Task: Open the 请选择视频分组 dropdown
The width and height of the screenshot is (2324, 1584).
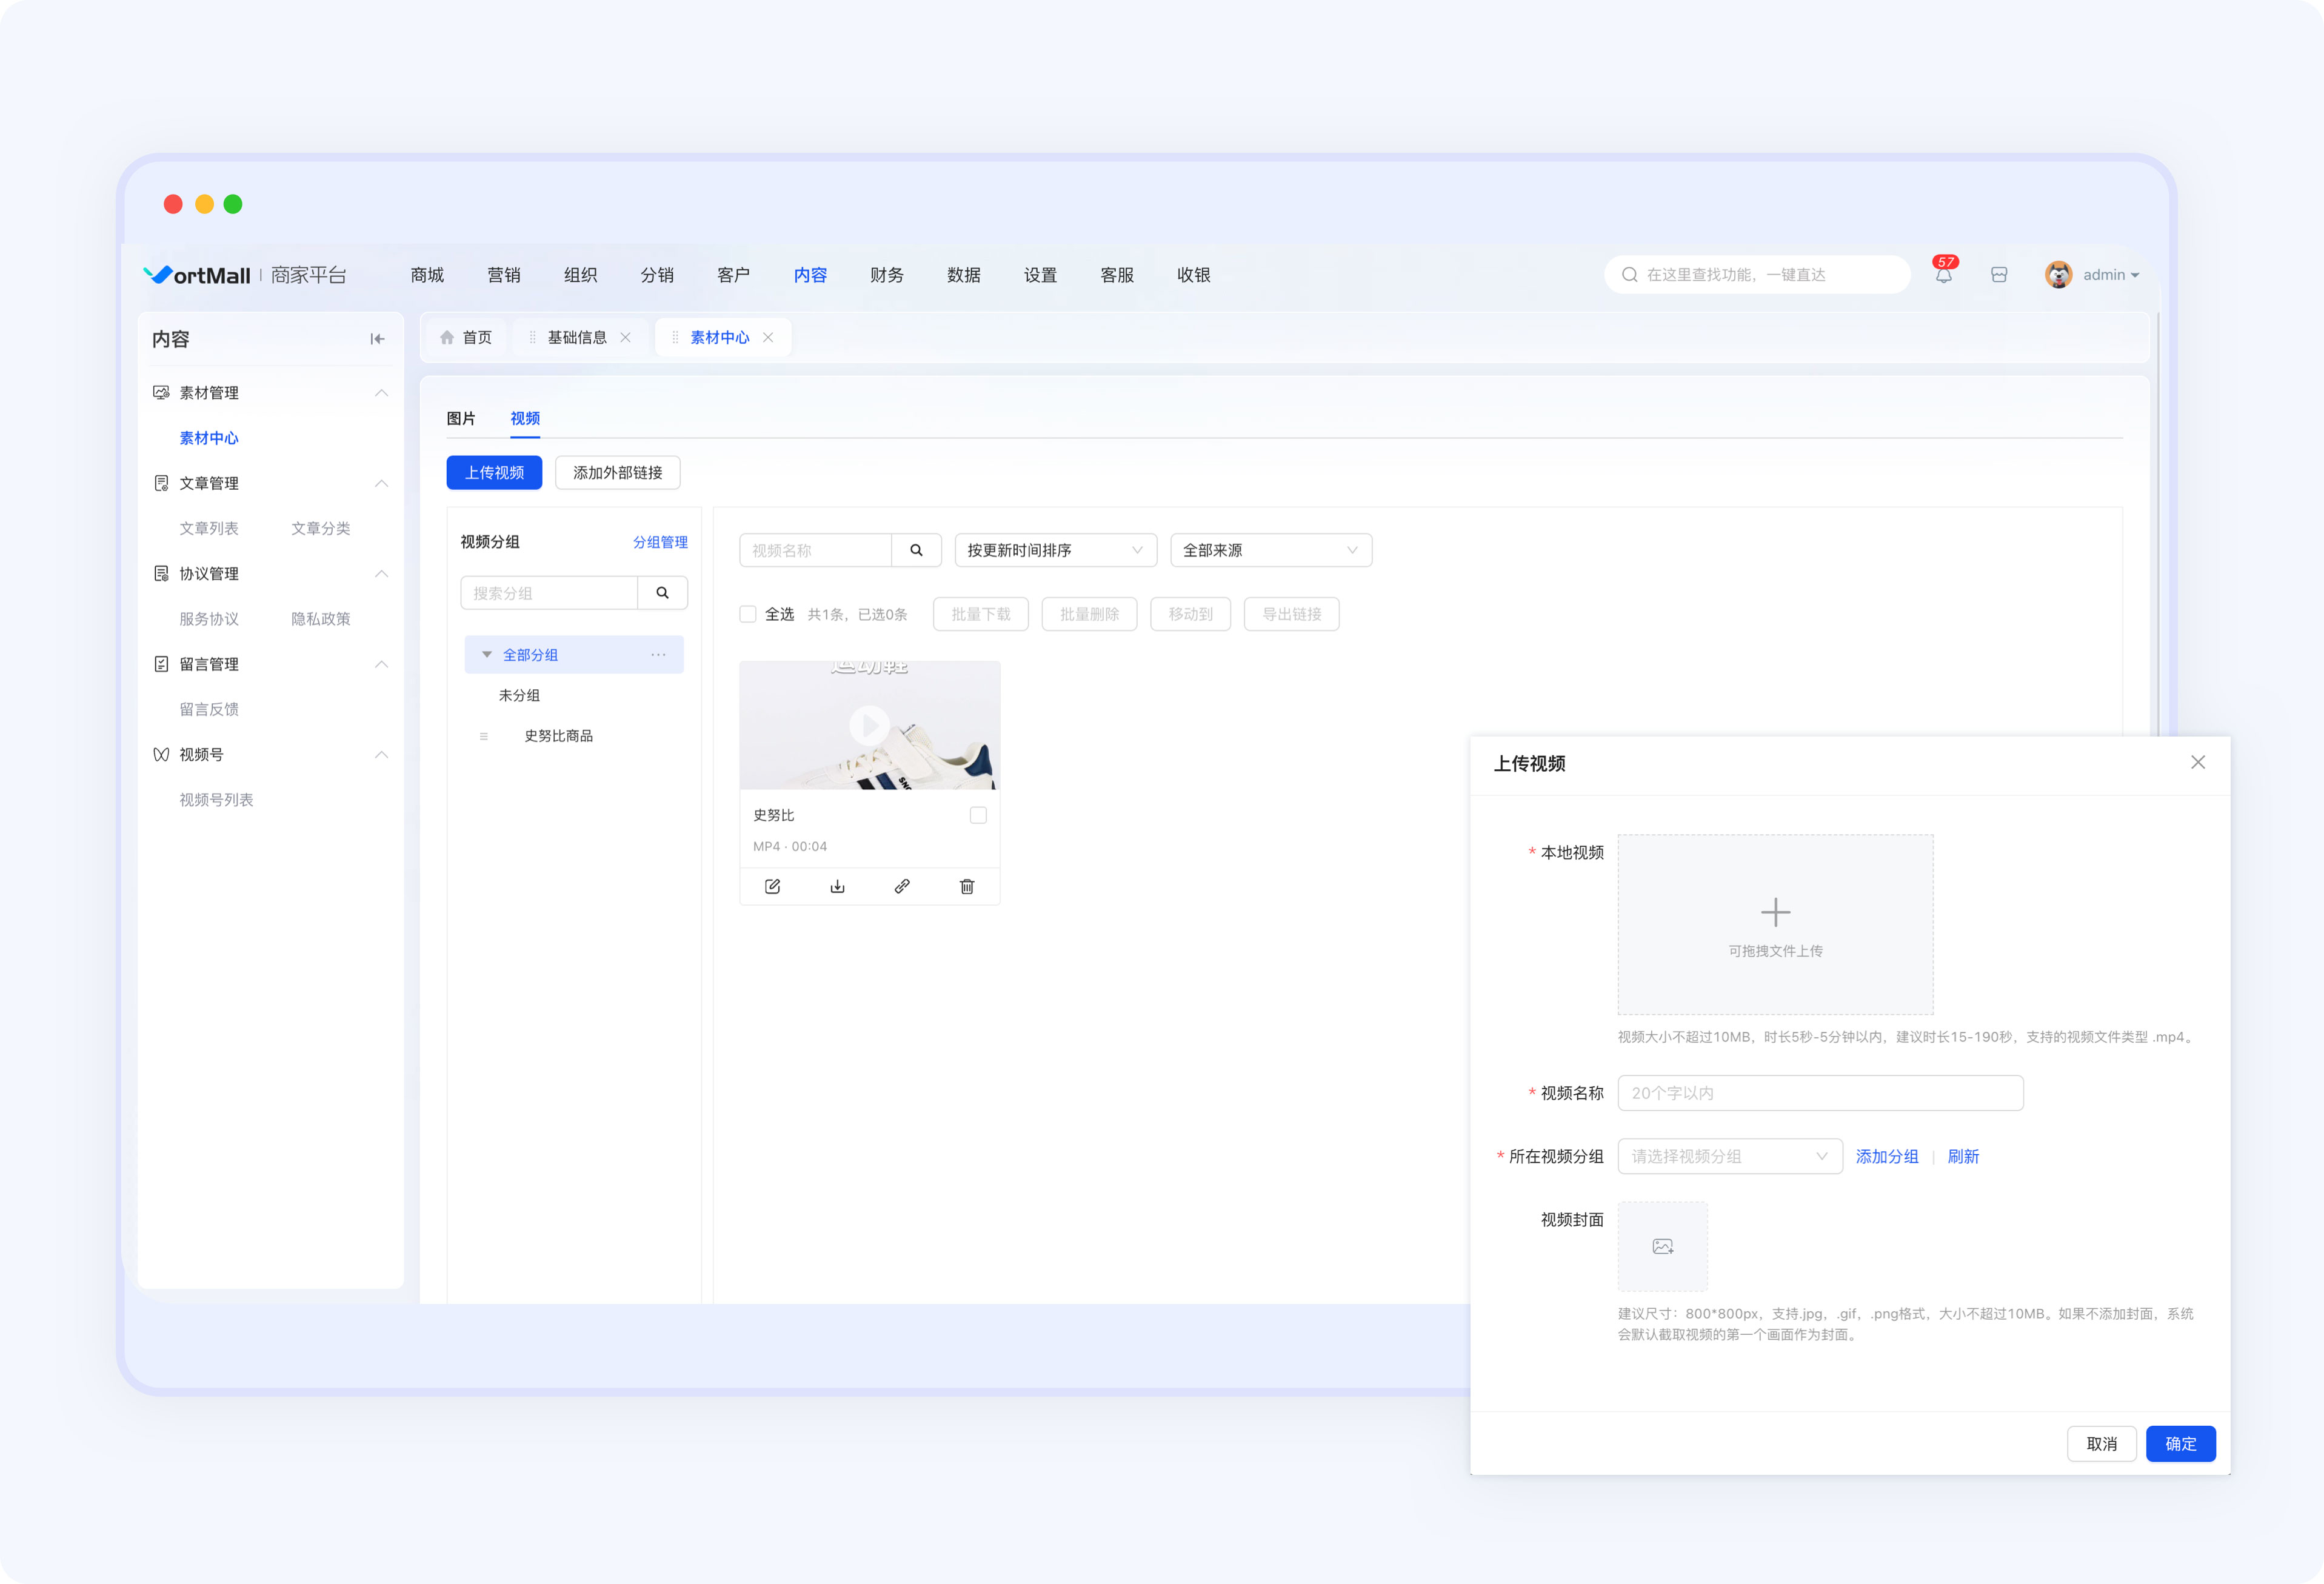Action: 1729,1156
